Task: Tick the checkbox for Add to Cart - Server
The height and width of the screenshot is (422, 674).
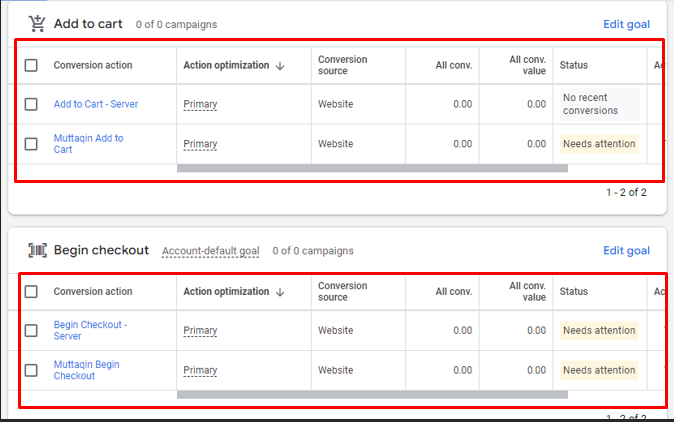Action: coord(31,104)
